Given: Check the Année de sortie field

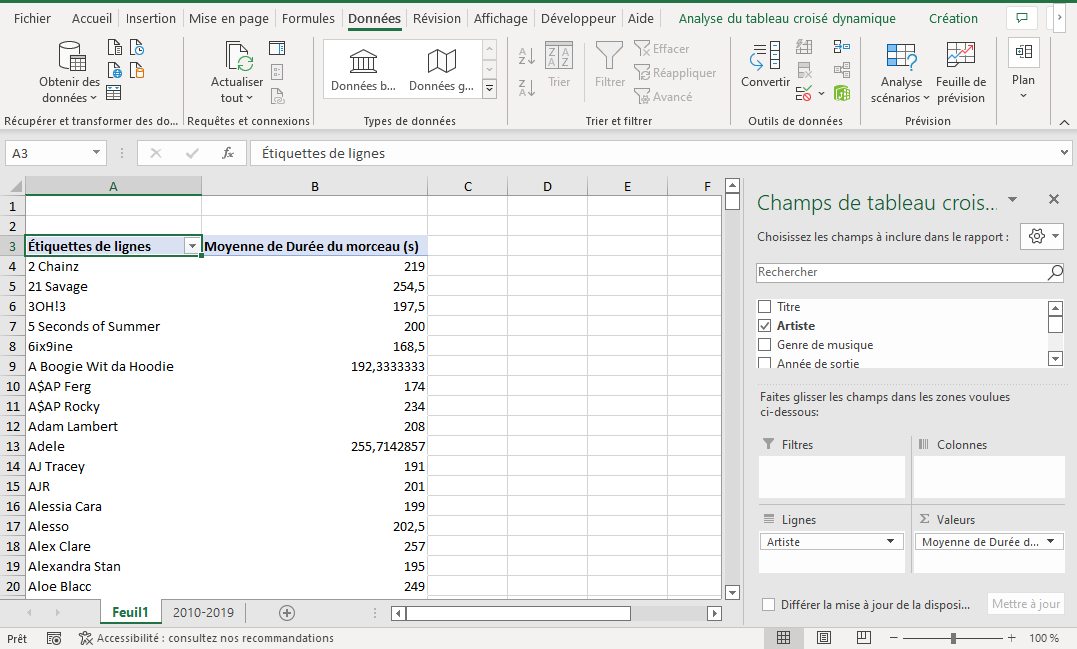Looking at the screenshot, I should point(764,363).
